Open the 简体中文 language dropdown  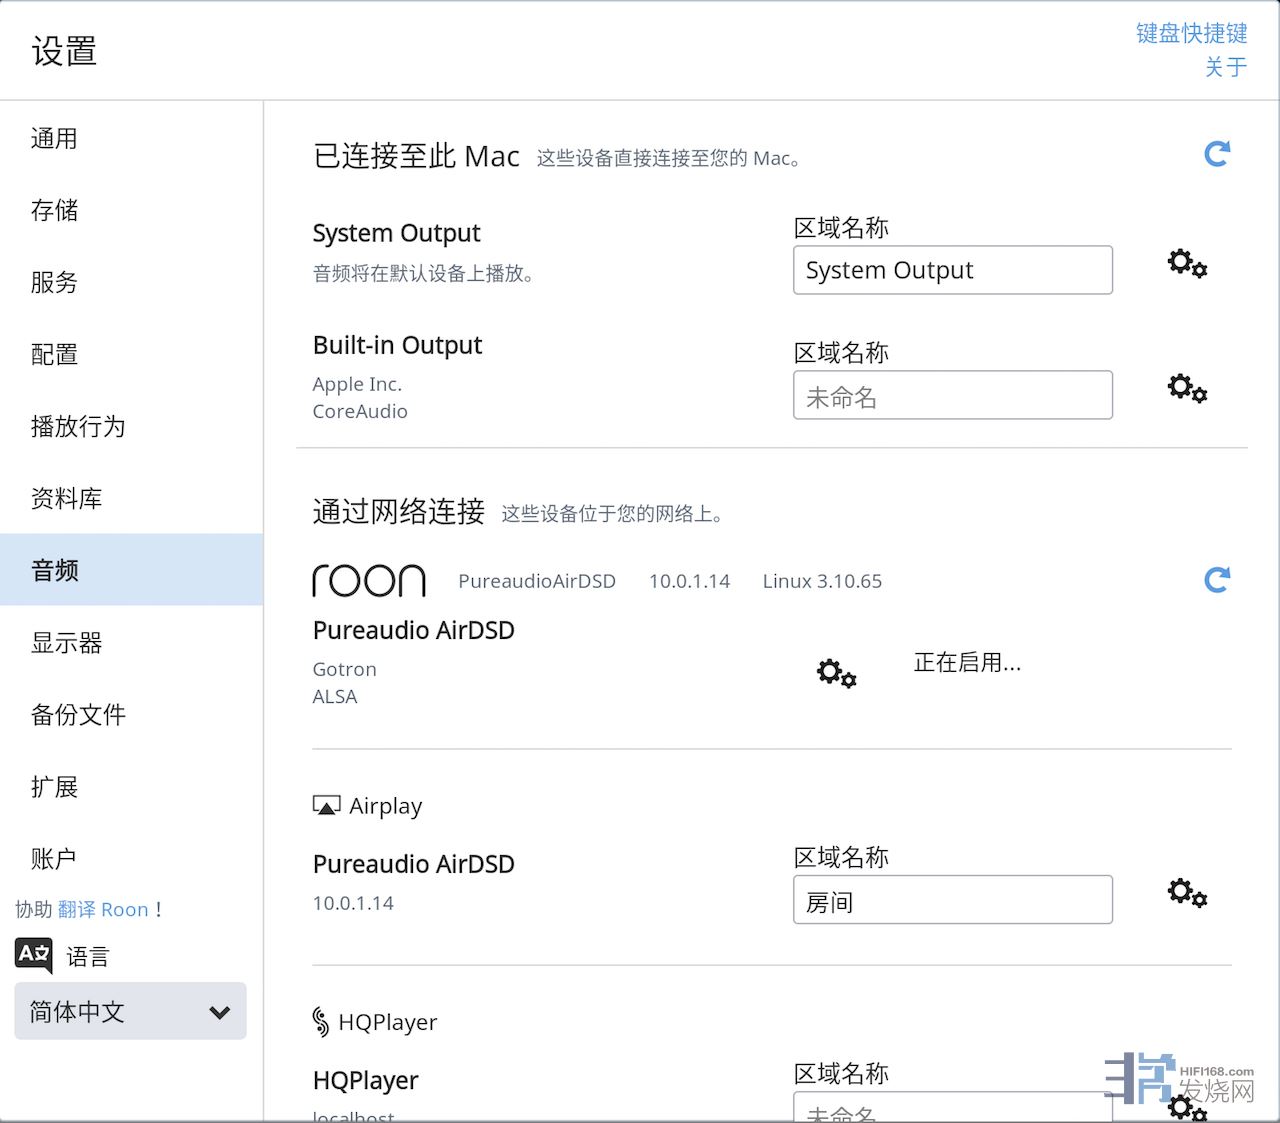tap(130, 1011)
